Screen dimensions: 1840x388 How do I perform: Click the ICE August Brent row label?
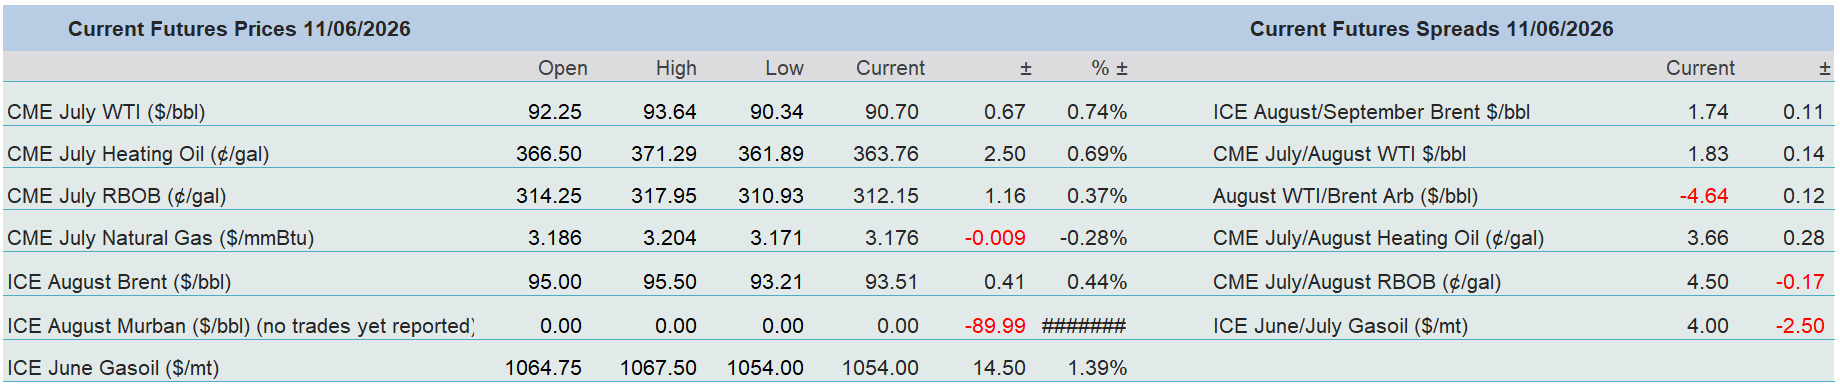119,282
